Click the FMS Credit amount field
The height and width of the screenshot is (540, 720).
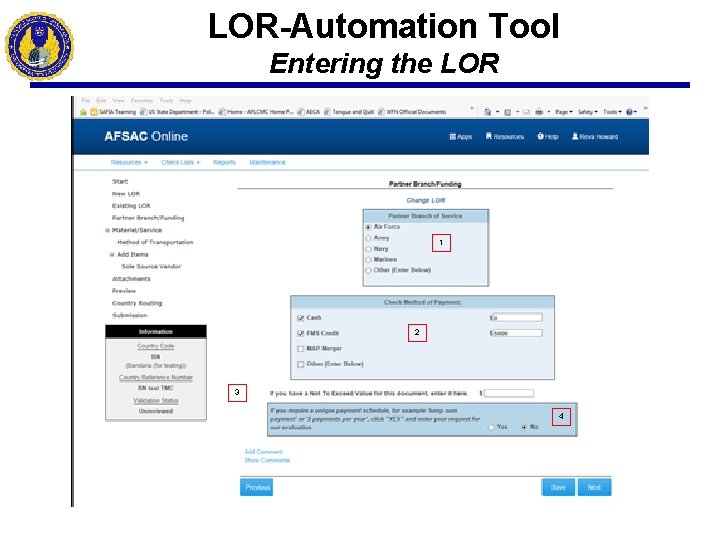point(516,333)
